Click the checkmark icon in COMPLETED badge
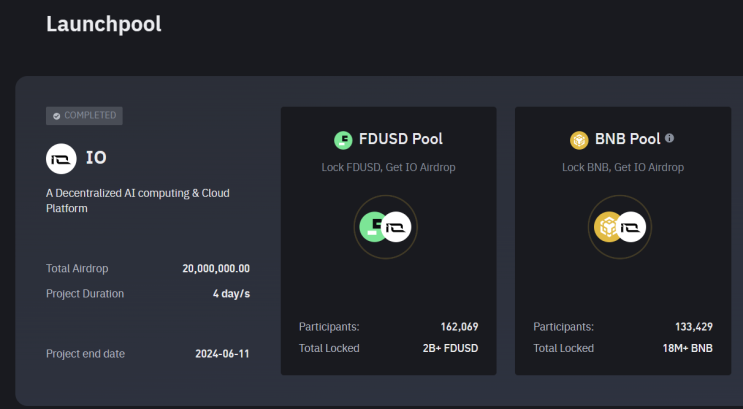 coord(56,116)
